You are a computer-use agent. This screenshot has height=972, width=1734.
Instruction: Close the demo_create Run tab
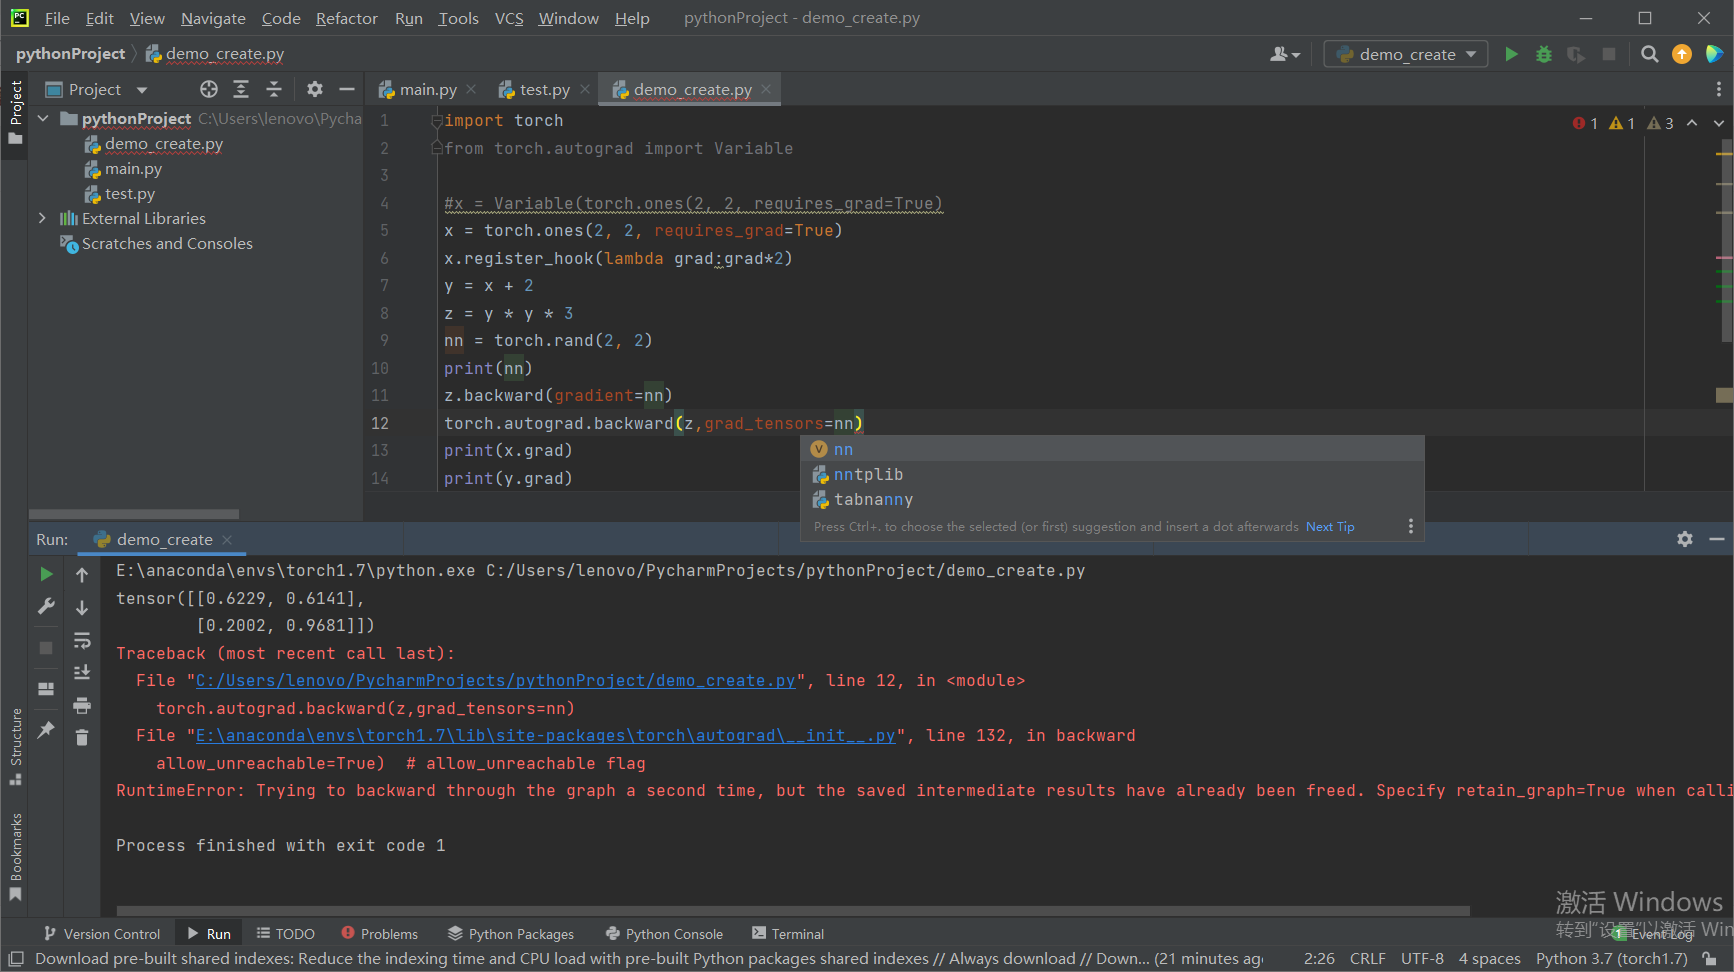pos(227,539)
